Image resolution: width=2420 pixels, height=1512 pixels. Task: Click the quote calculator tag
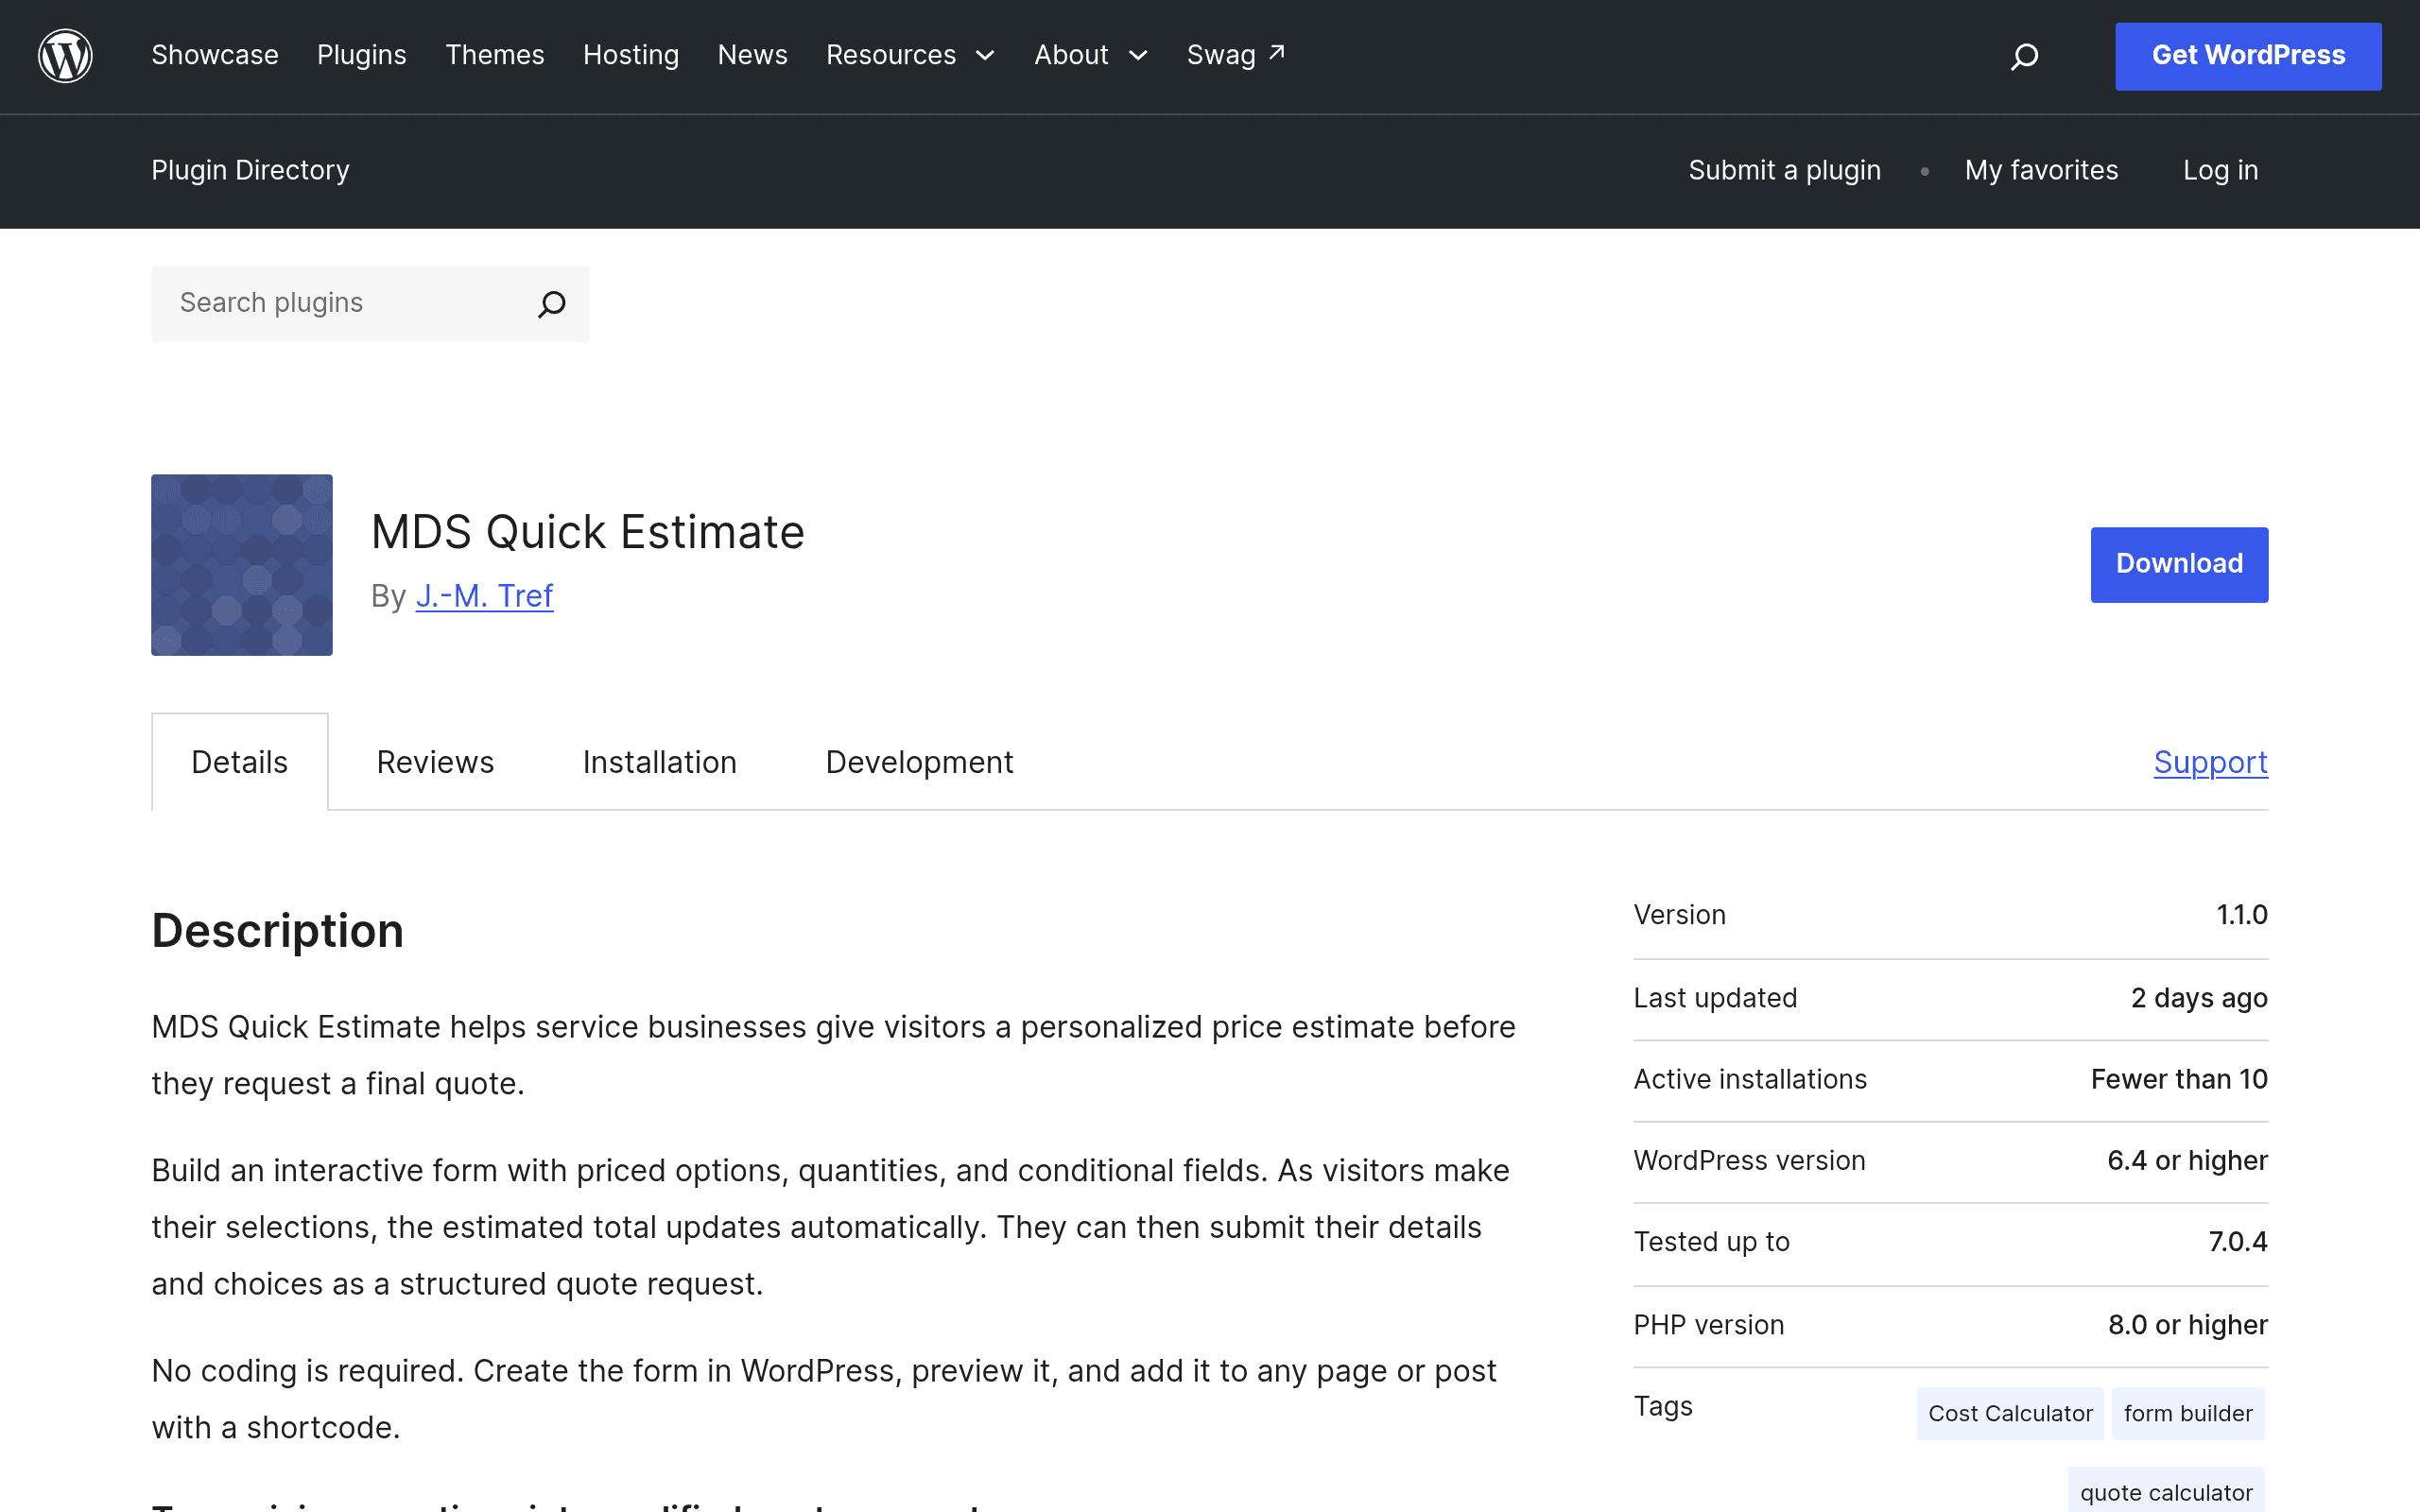pyautogui.click(x=2166, y=1492)
